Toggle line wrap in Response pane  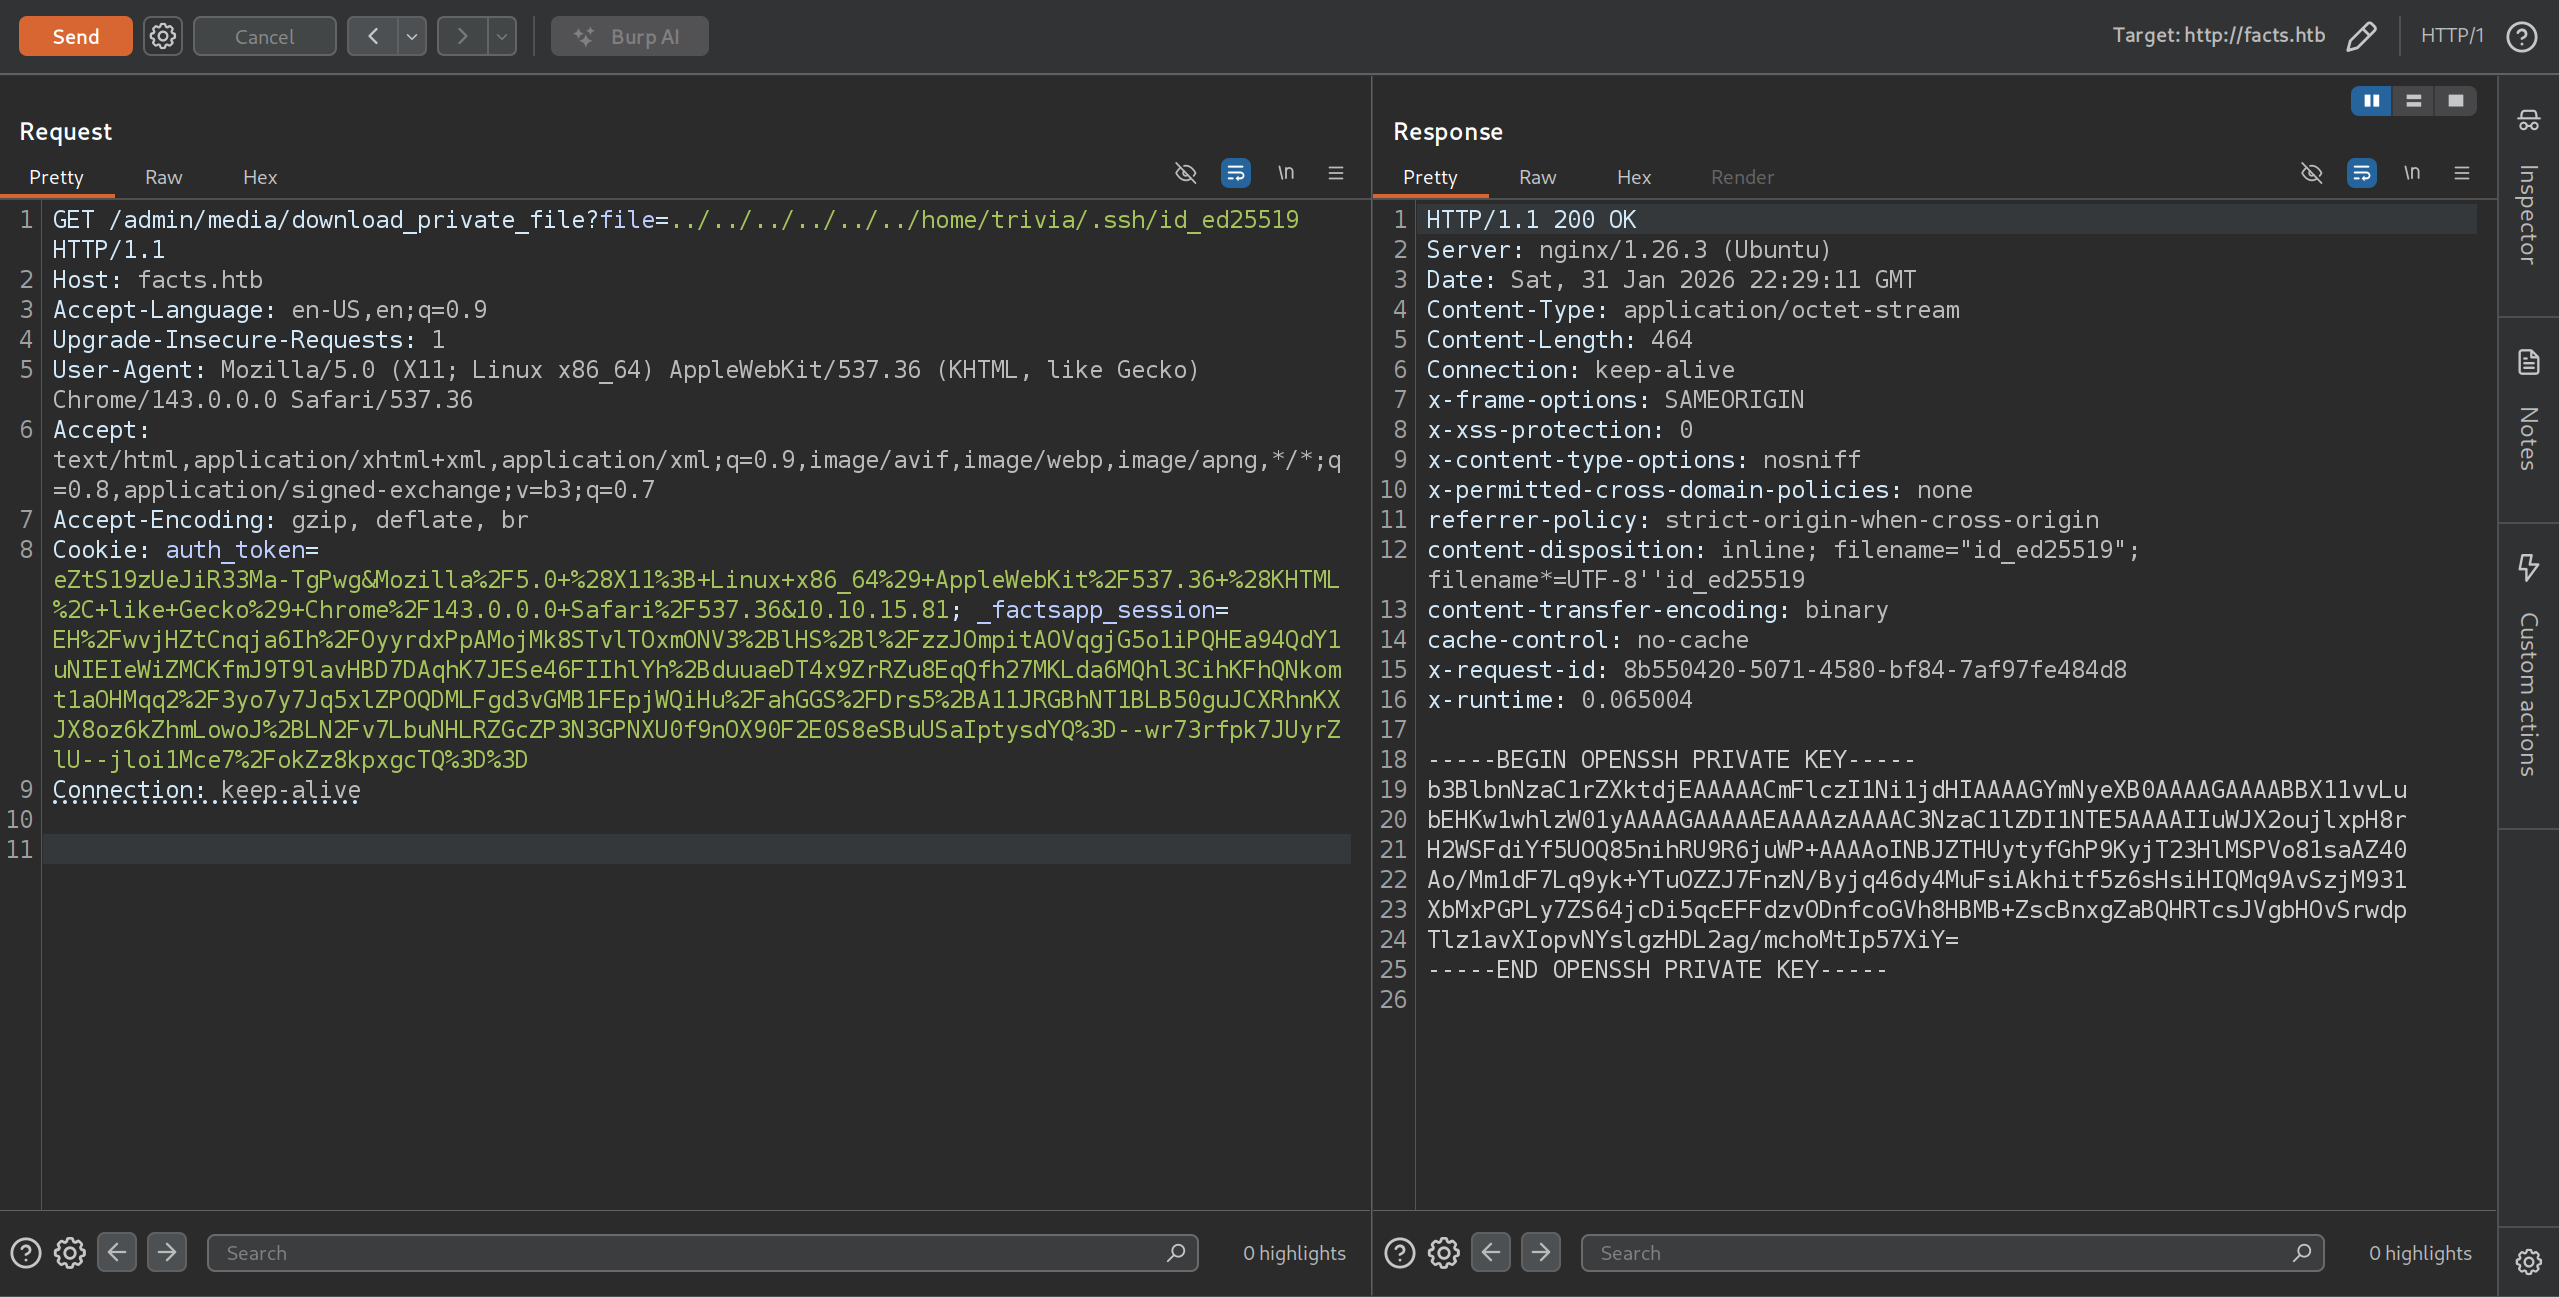point(2361,174)
